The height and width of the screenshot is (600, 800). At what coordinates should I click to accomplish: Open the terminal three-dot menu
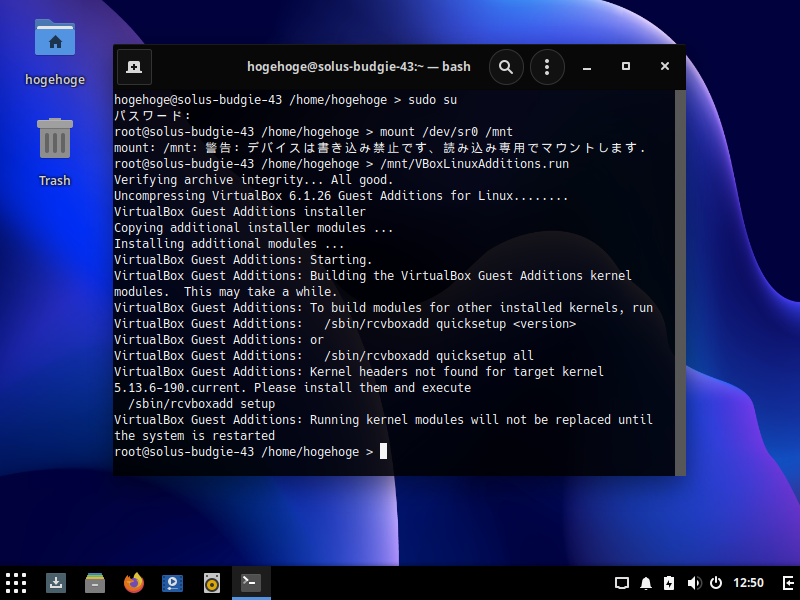547,67
